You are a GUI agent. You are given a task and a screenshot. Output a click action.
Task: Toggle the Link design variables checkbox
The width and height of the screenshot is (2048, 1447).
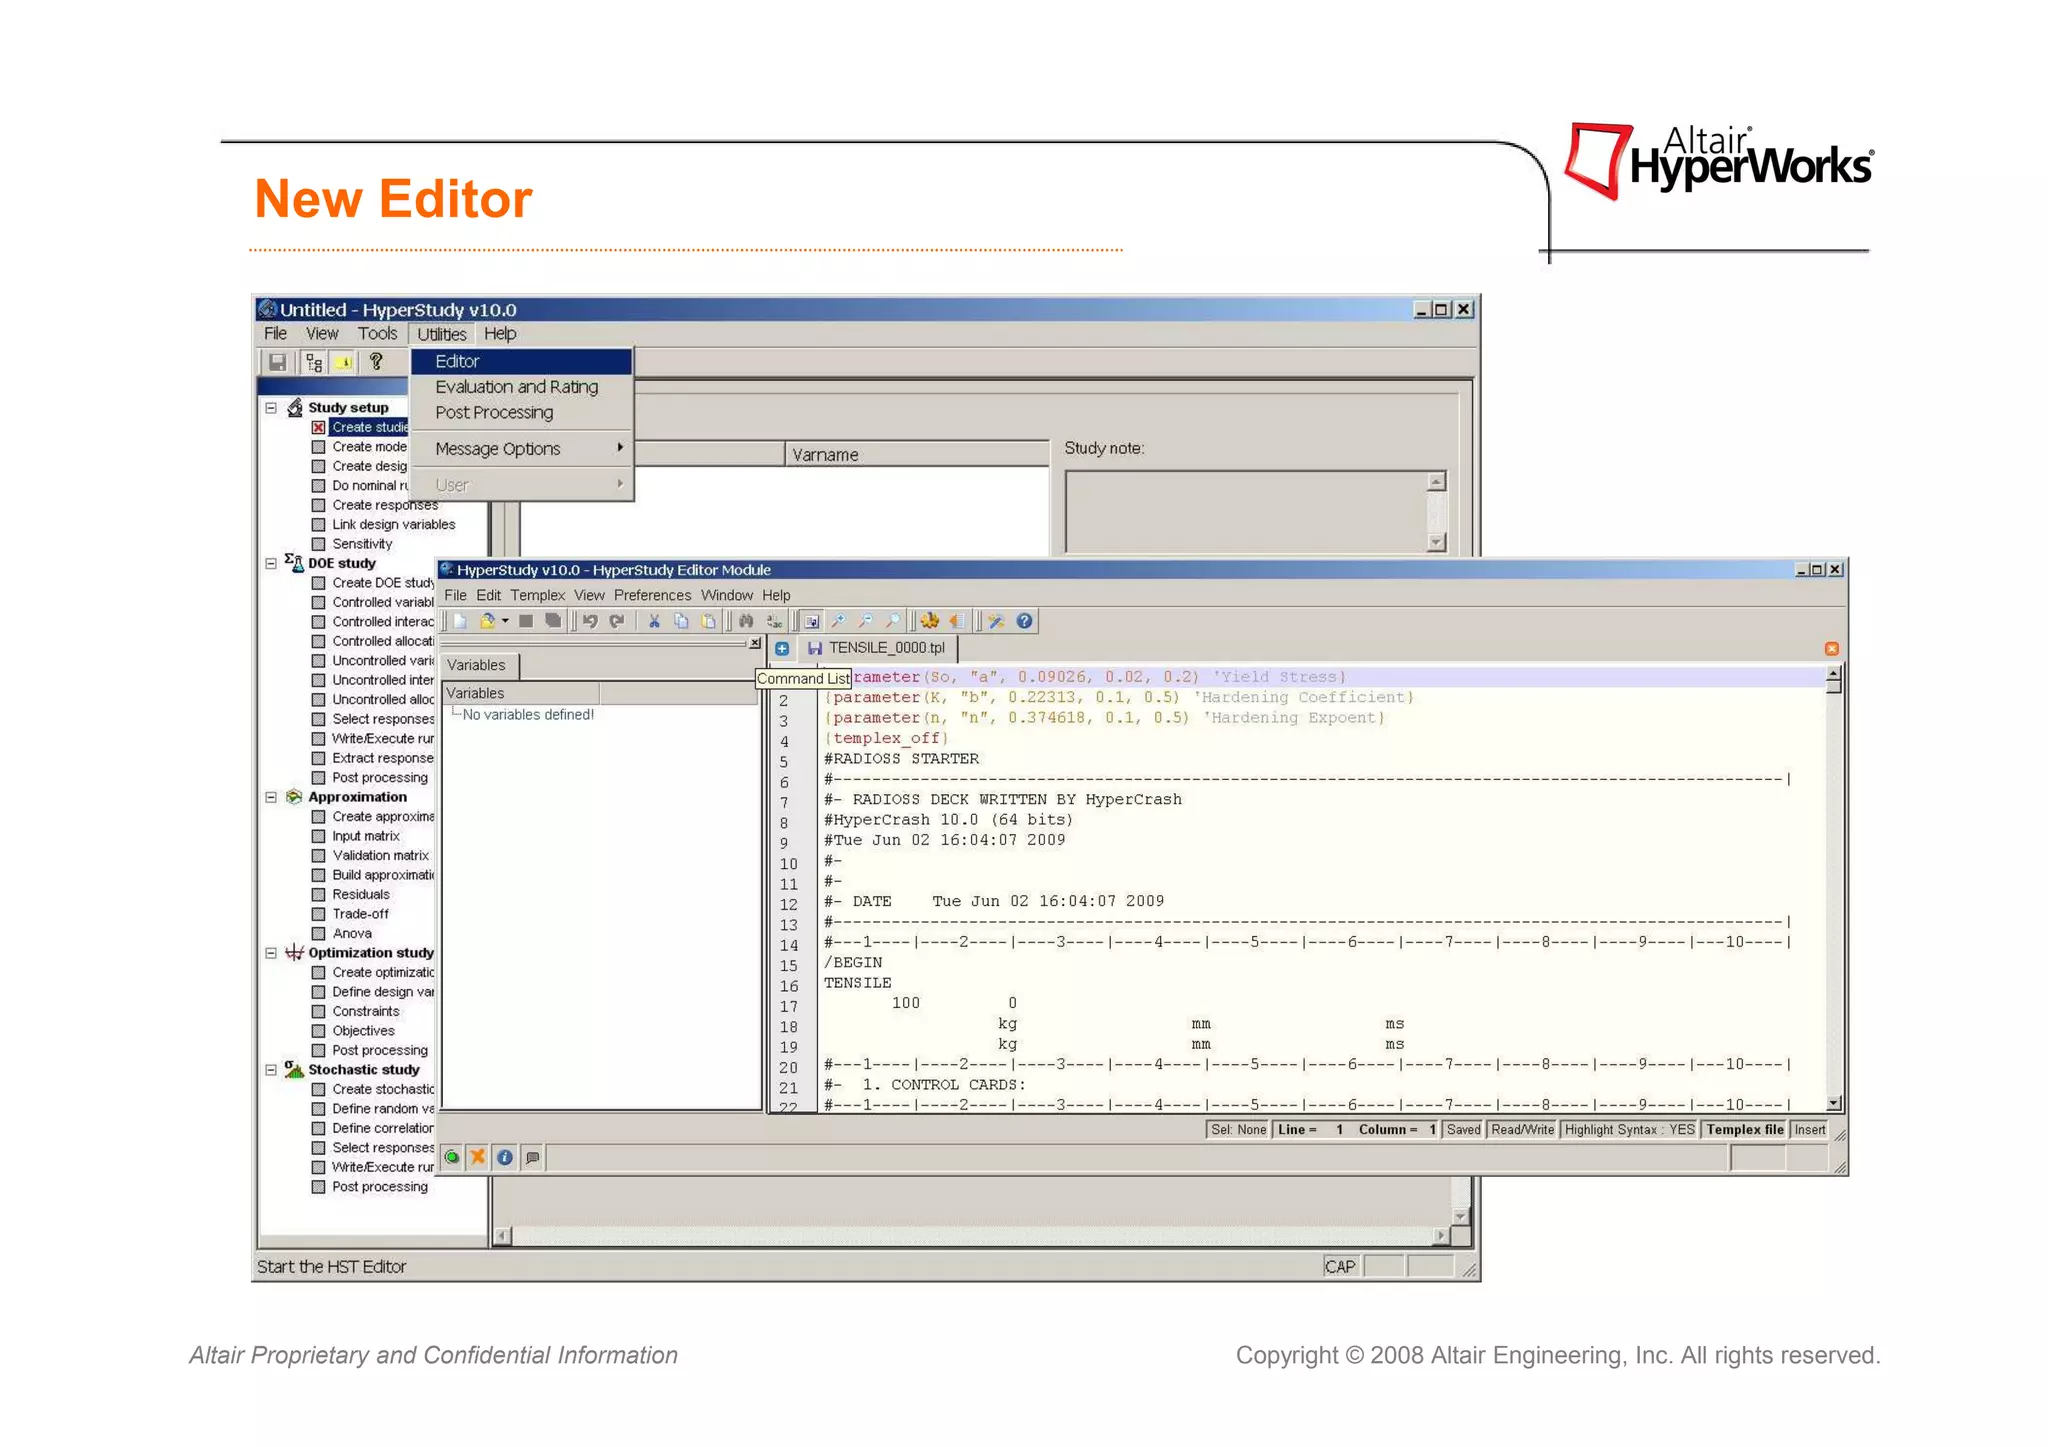pos(318,524)
